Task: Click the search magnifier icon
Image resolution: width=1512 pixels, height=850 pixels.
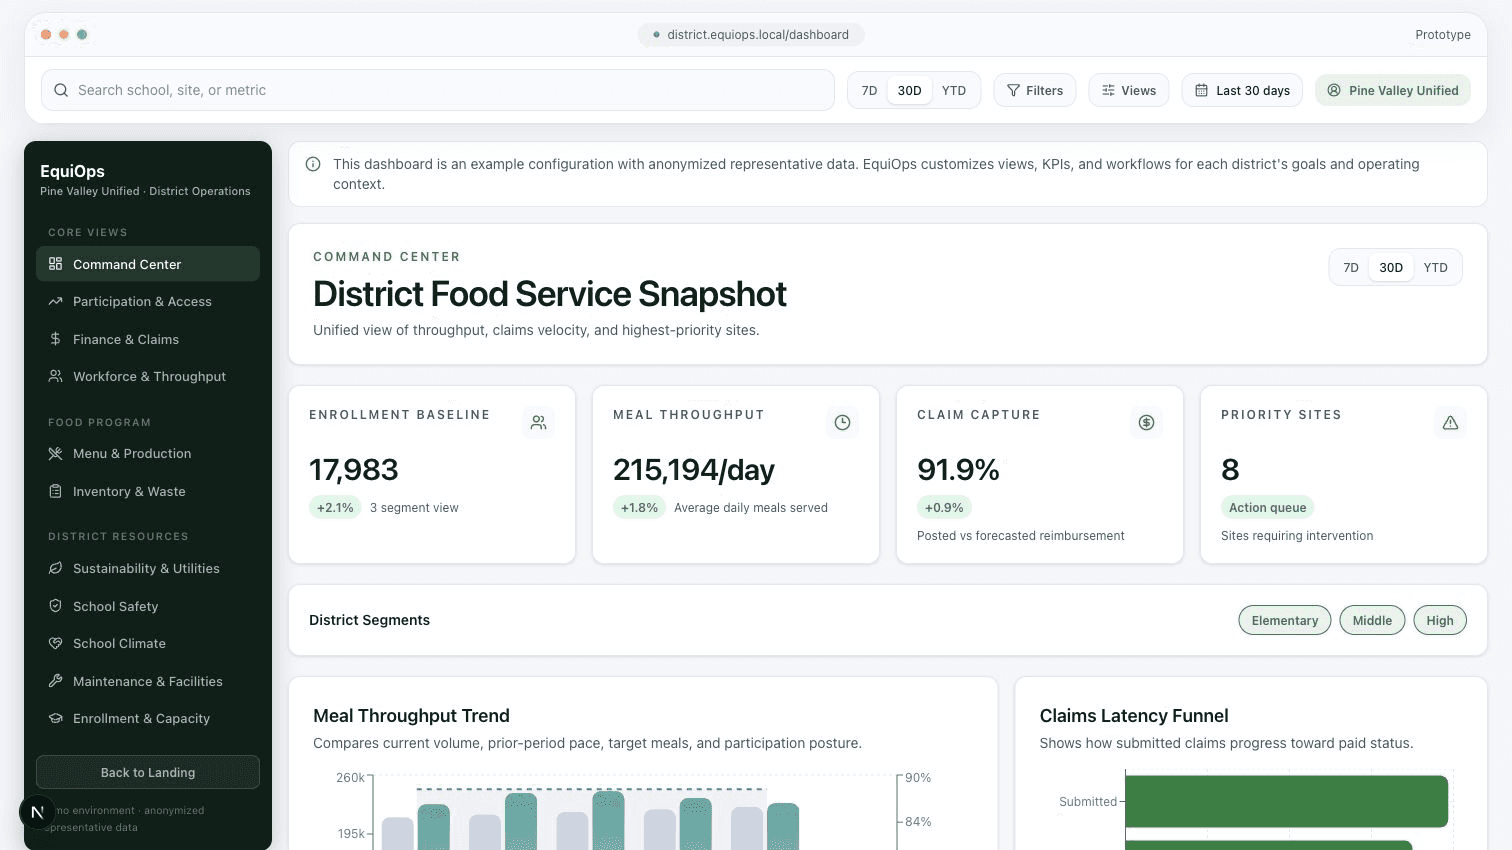Action: (61, 90)
